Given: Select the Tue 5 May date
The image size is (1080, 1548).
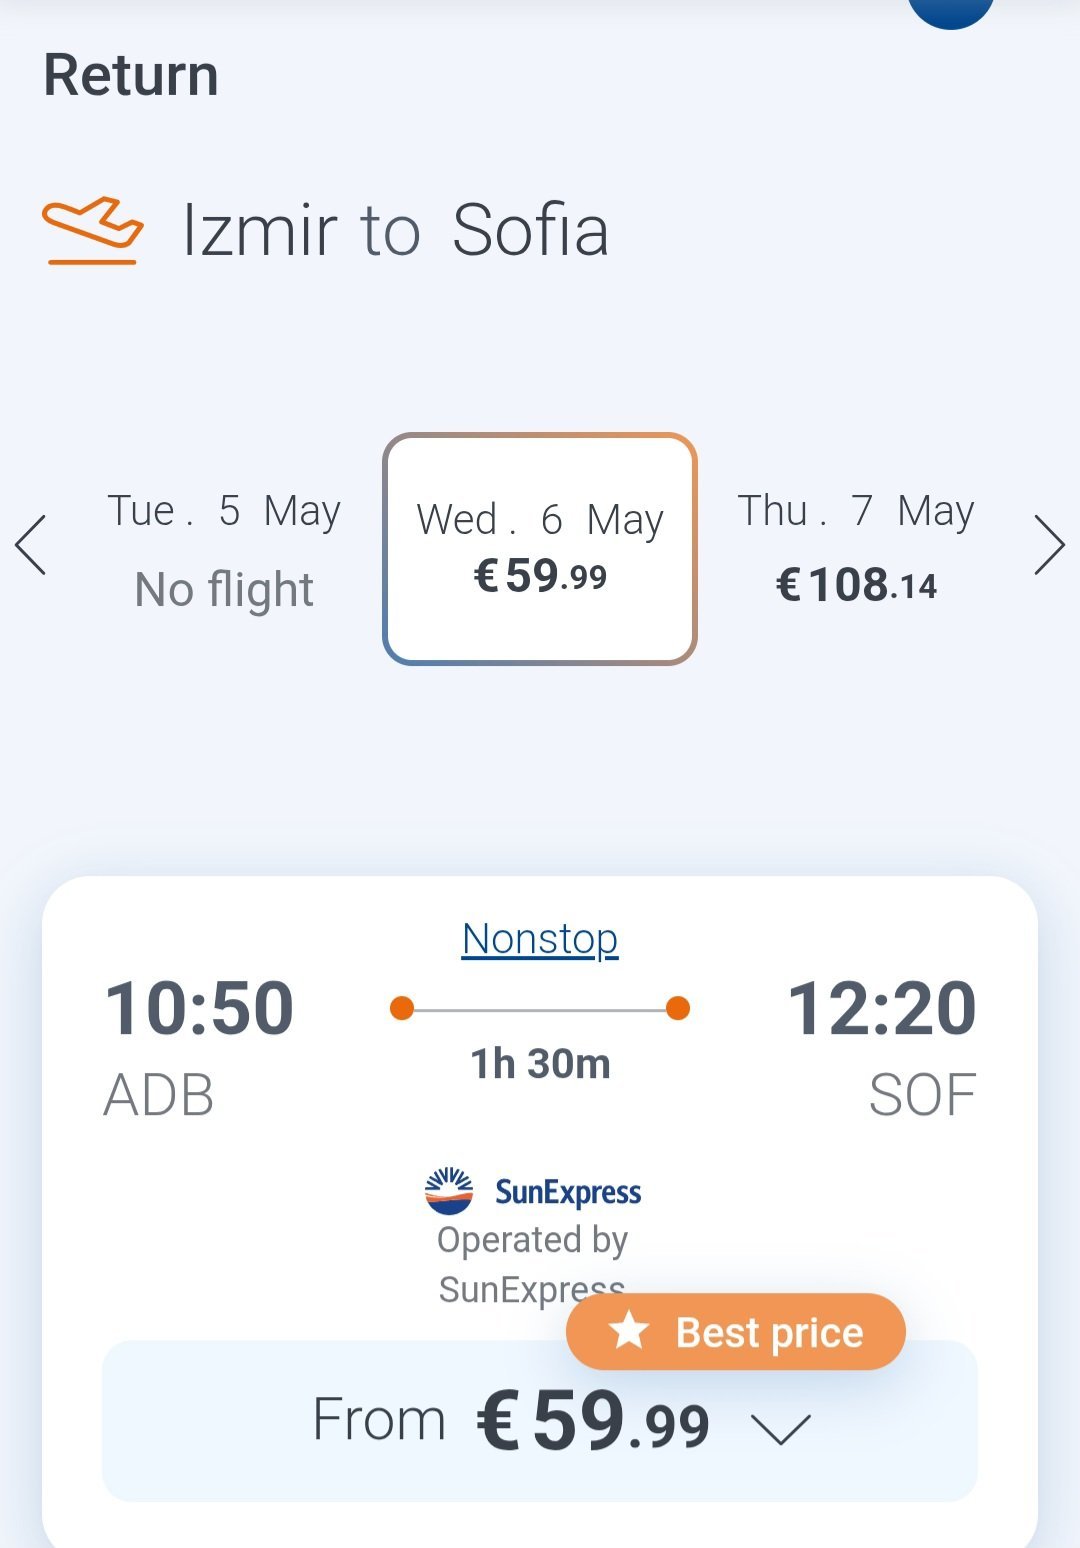Looking at the screenshot, I should pyautogui.click(x=224, y=549).
